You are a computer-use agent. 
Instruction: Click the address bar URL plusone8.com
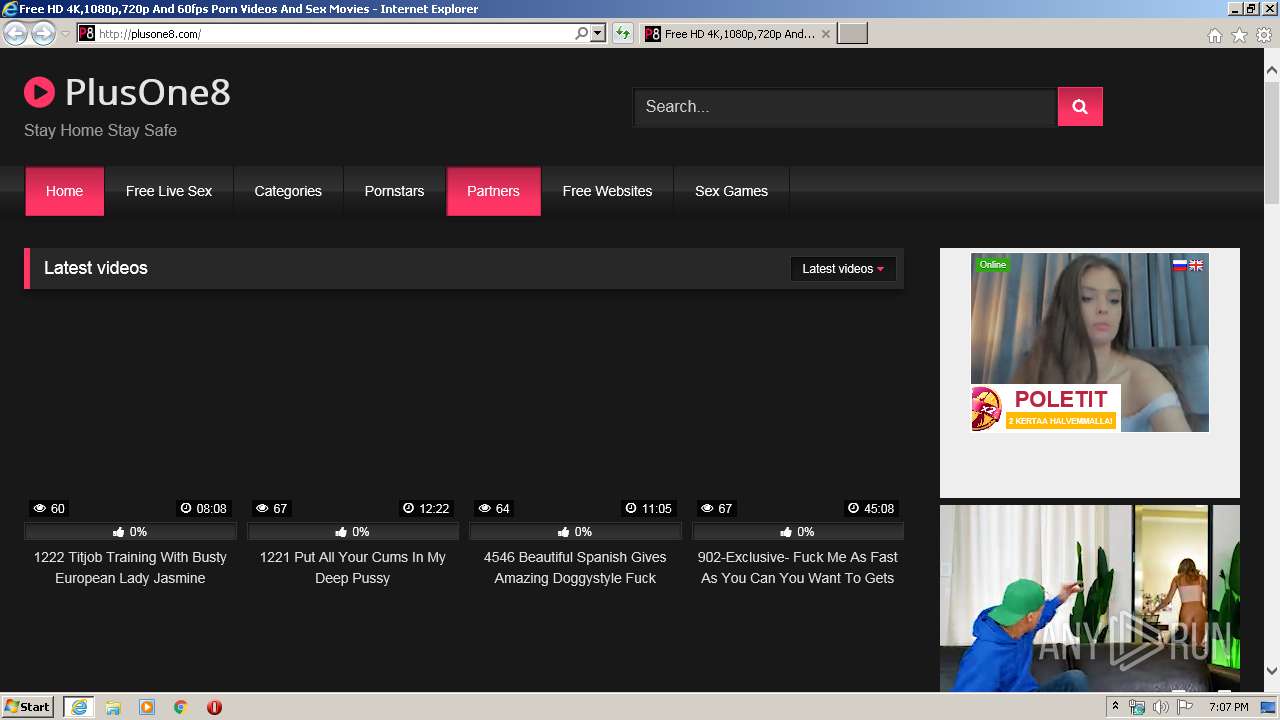coord(150,34)
